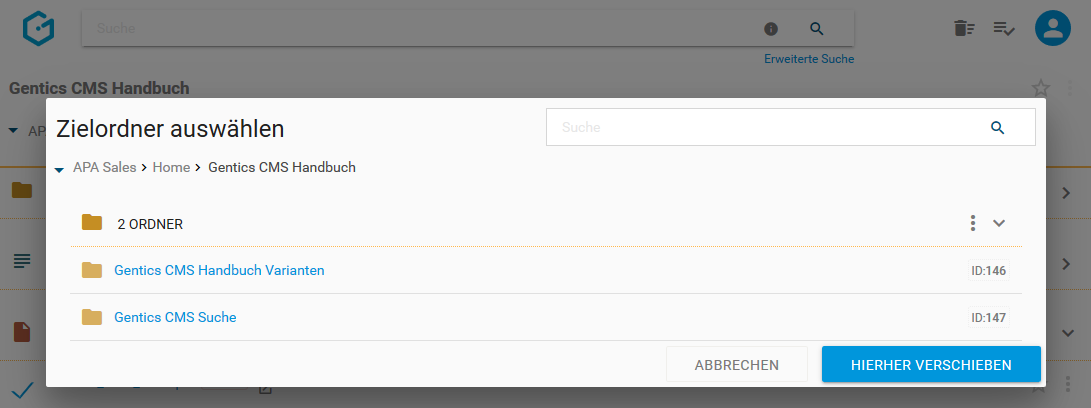Open folder Gentics CMS Suche
The height and width of the screenshot is (408, 1091).
click(x=175, y=317)
